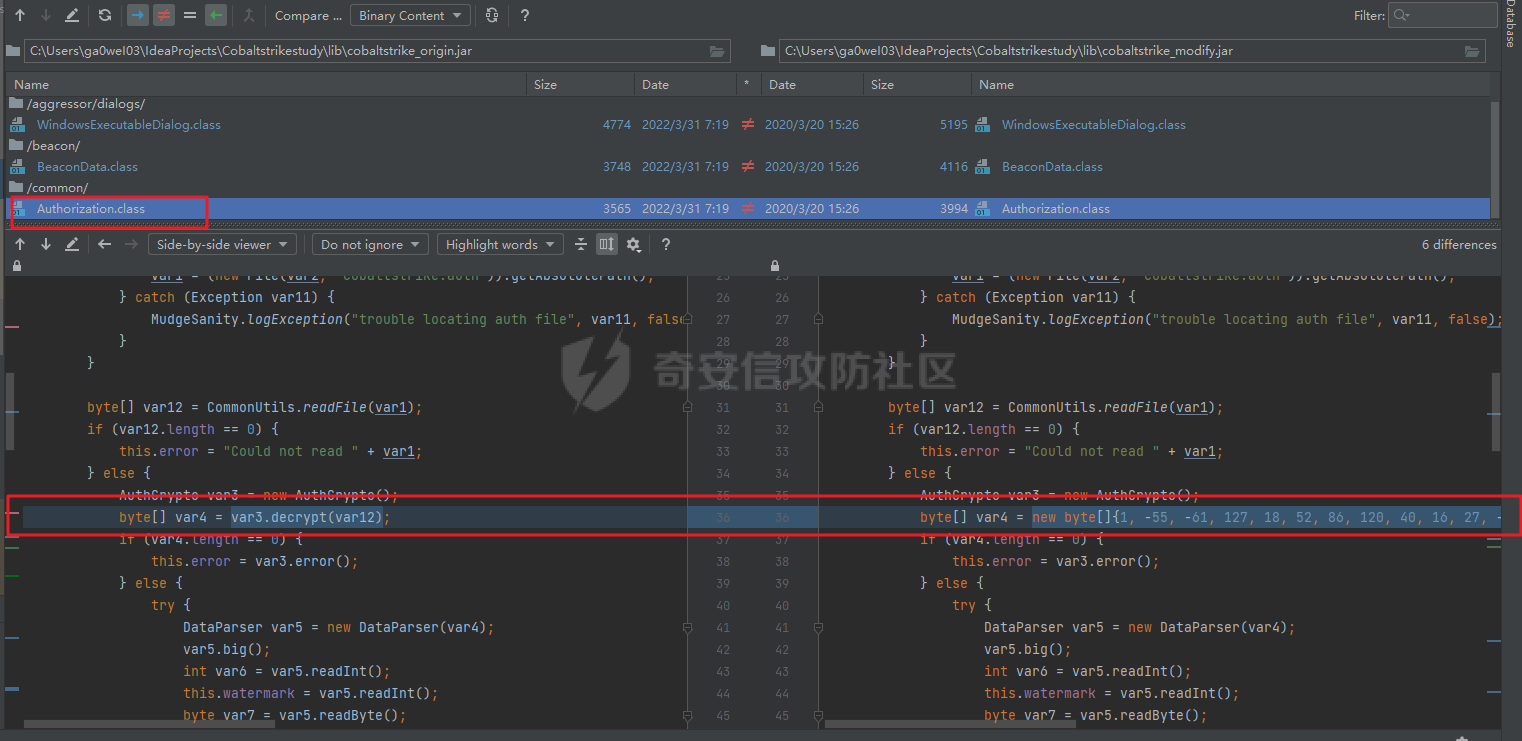The height and width of the screenshot is (741, 1522).
Task: Click the left pane lock icon
Action: pos(16,266)
